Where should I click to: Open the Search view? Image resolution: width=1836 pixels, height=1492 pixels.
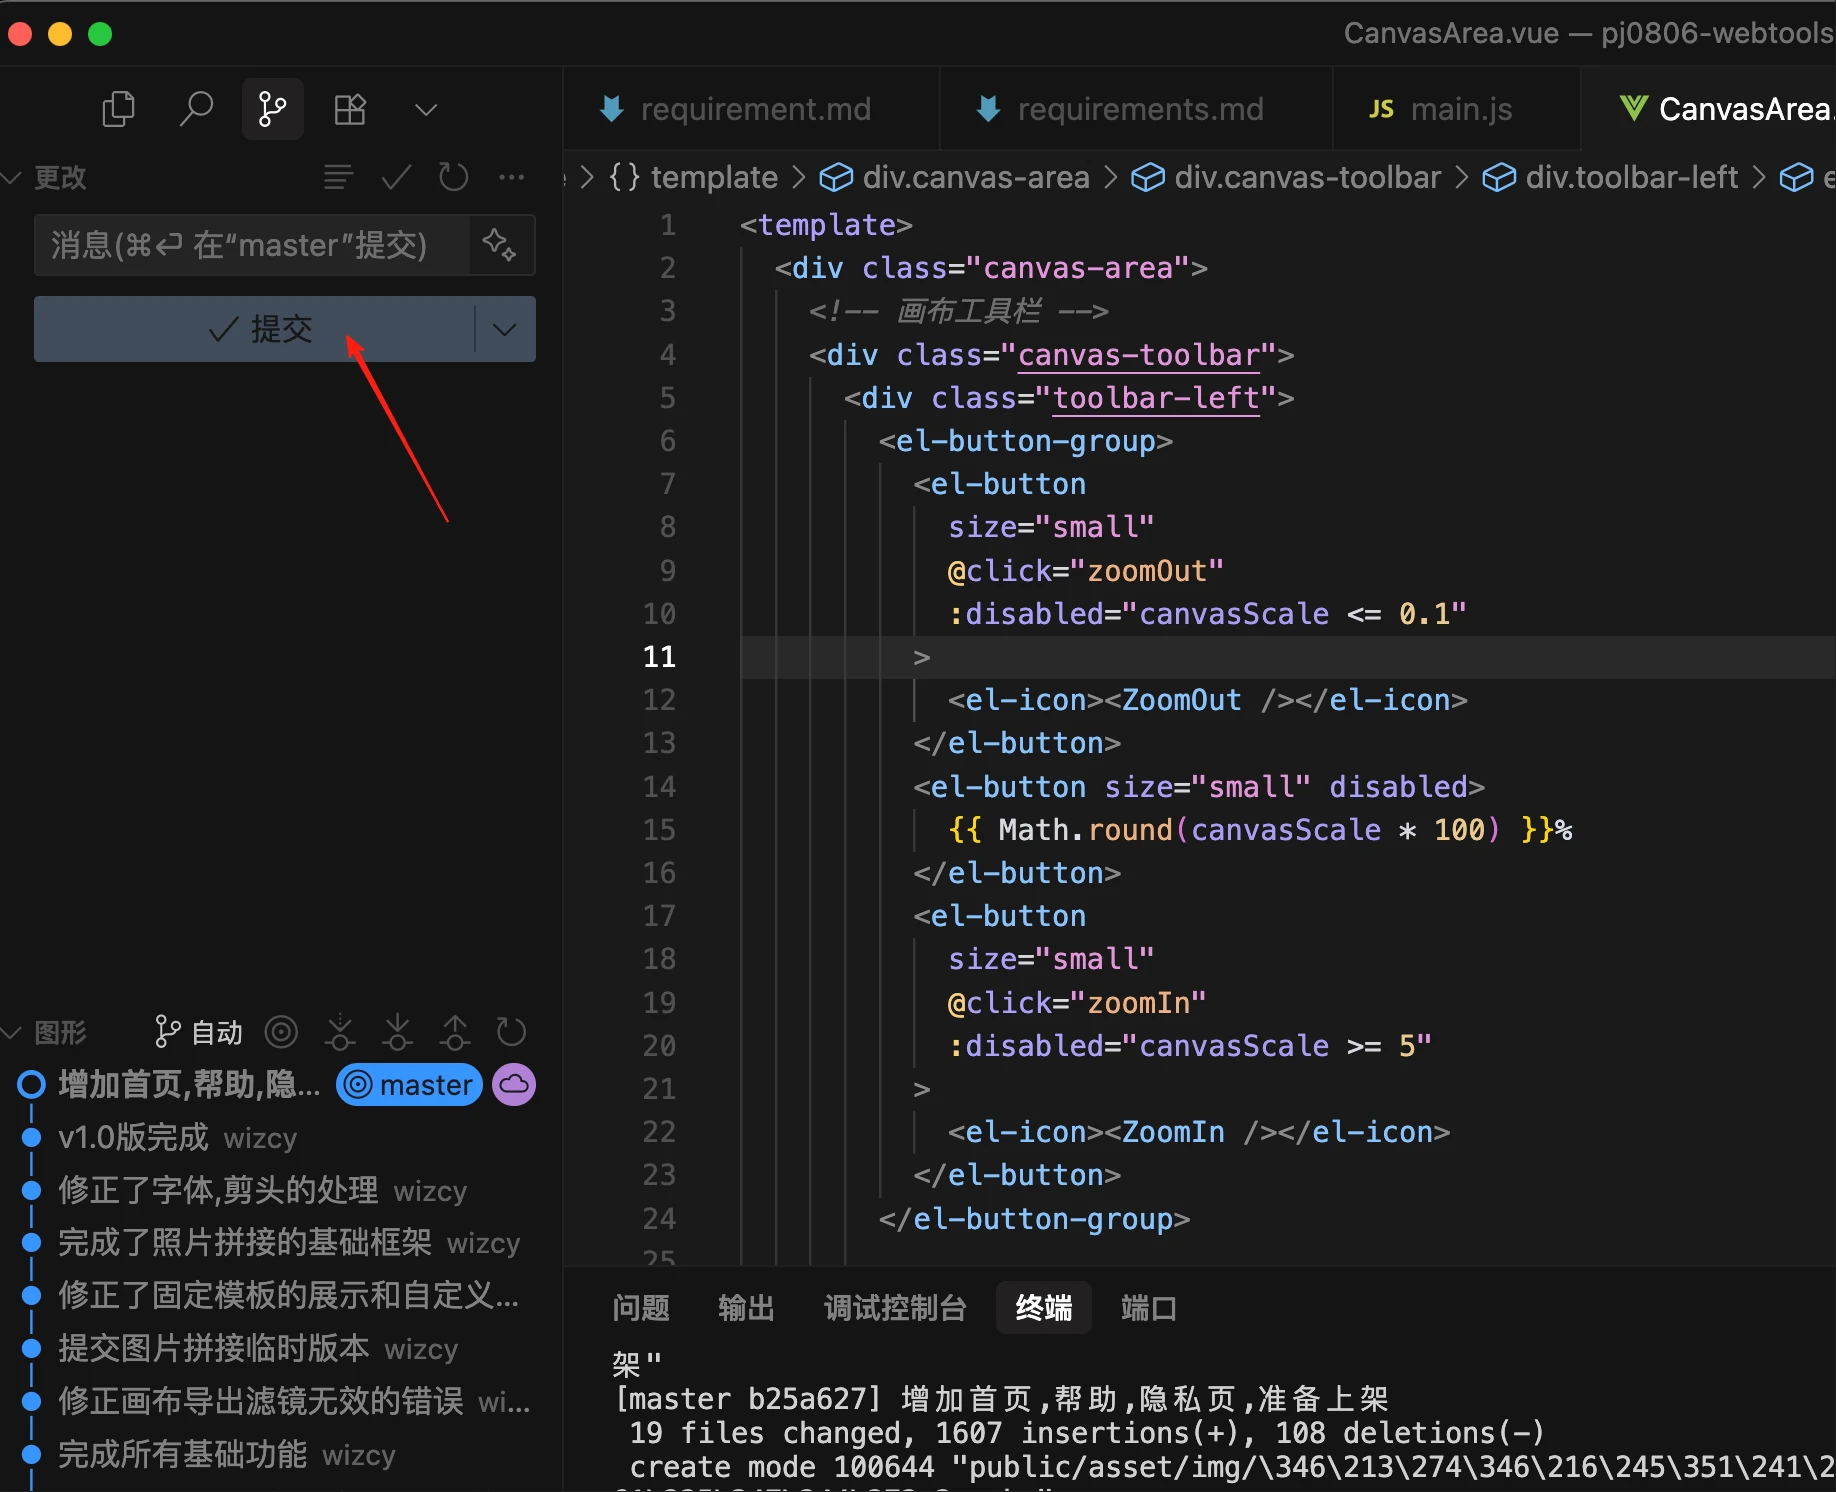pyautogui.click(x=195, y=109)
